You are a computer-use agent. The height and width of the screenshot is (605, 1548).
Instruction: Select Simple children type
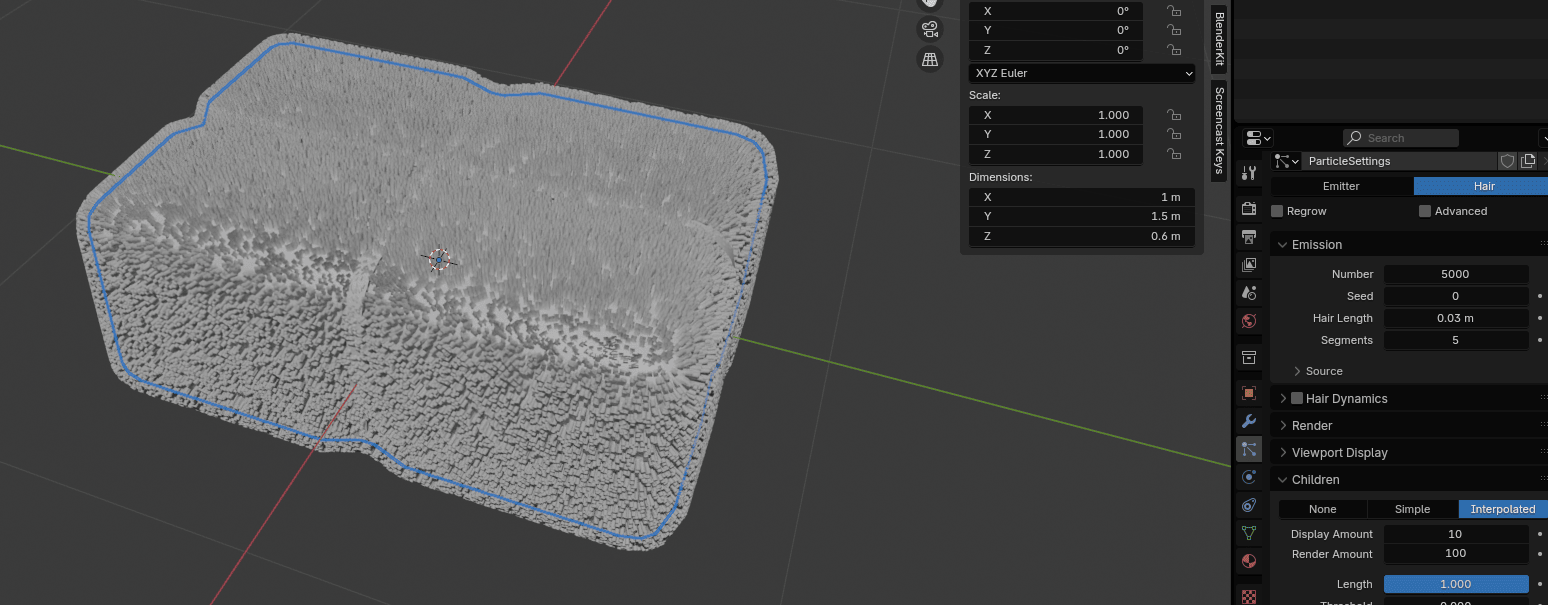pyautogui.click(x=1412, y=509)
